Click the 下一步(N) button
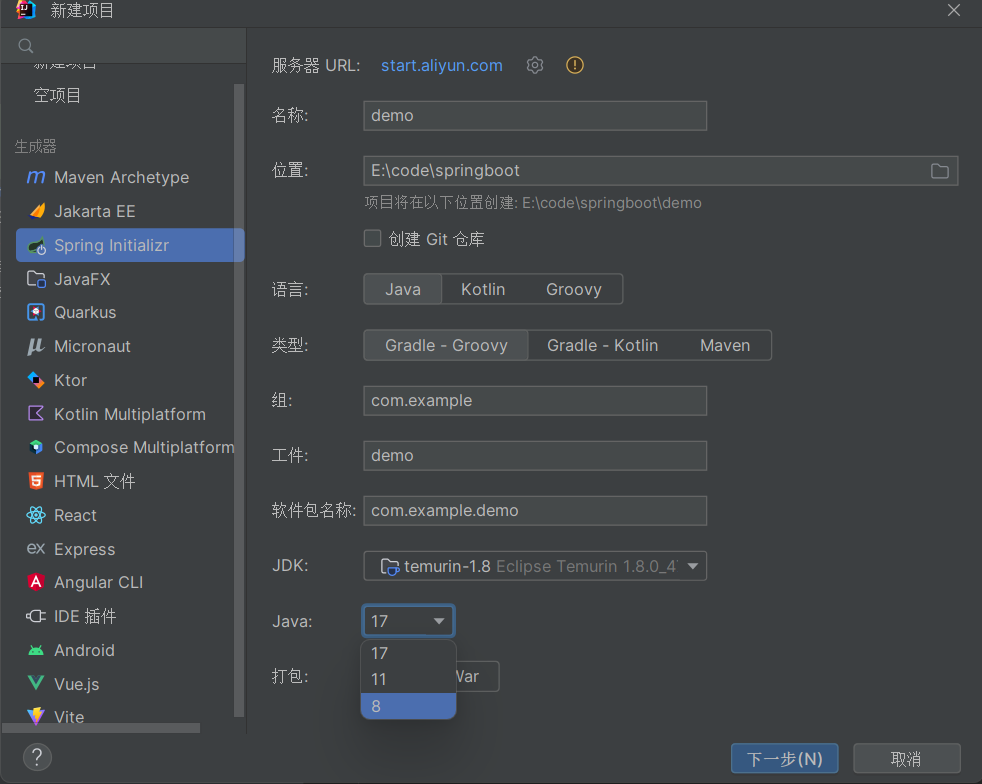 pyautogui.click(x=784, y=759)
